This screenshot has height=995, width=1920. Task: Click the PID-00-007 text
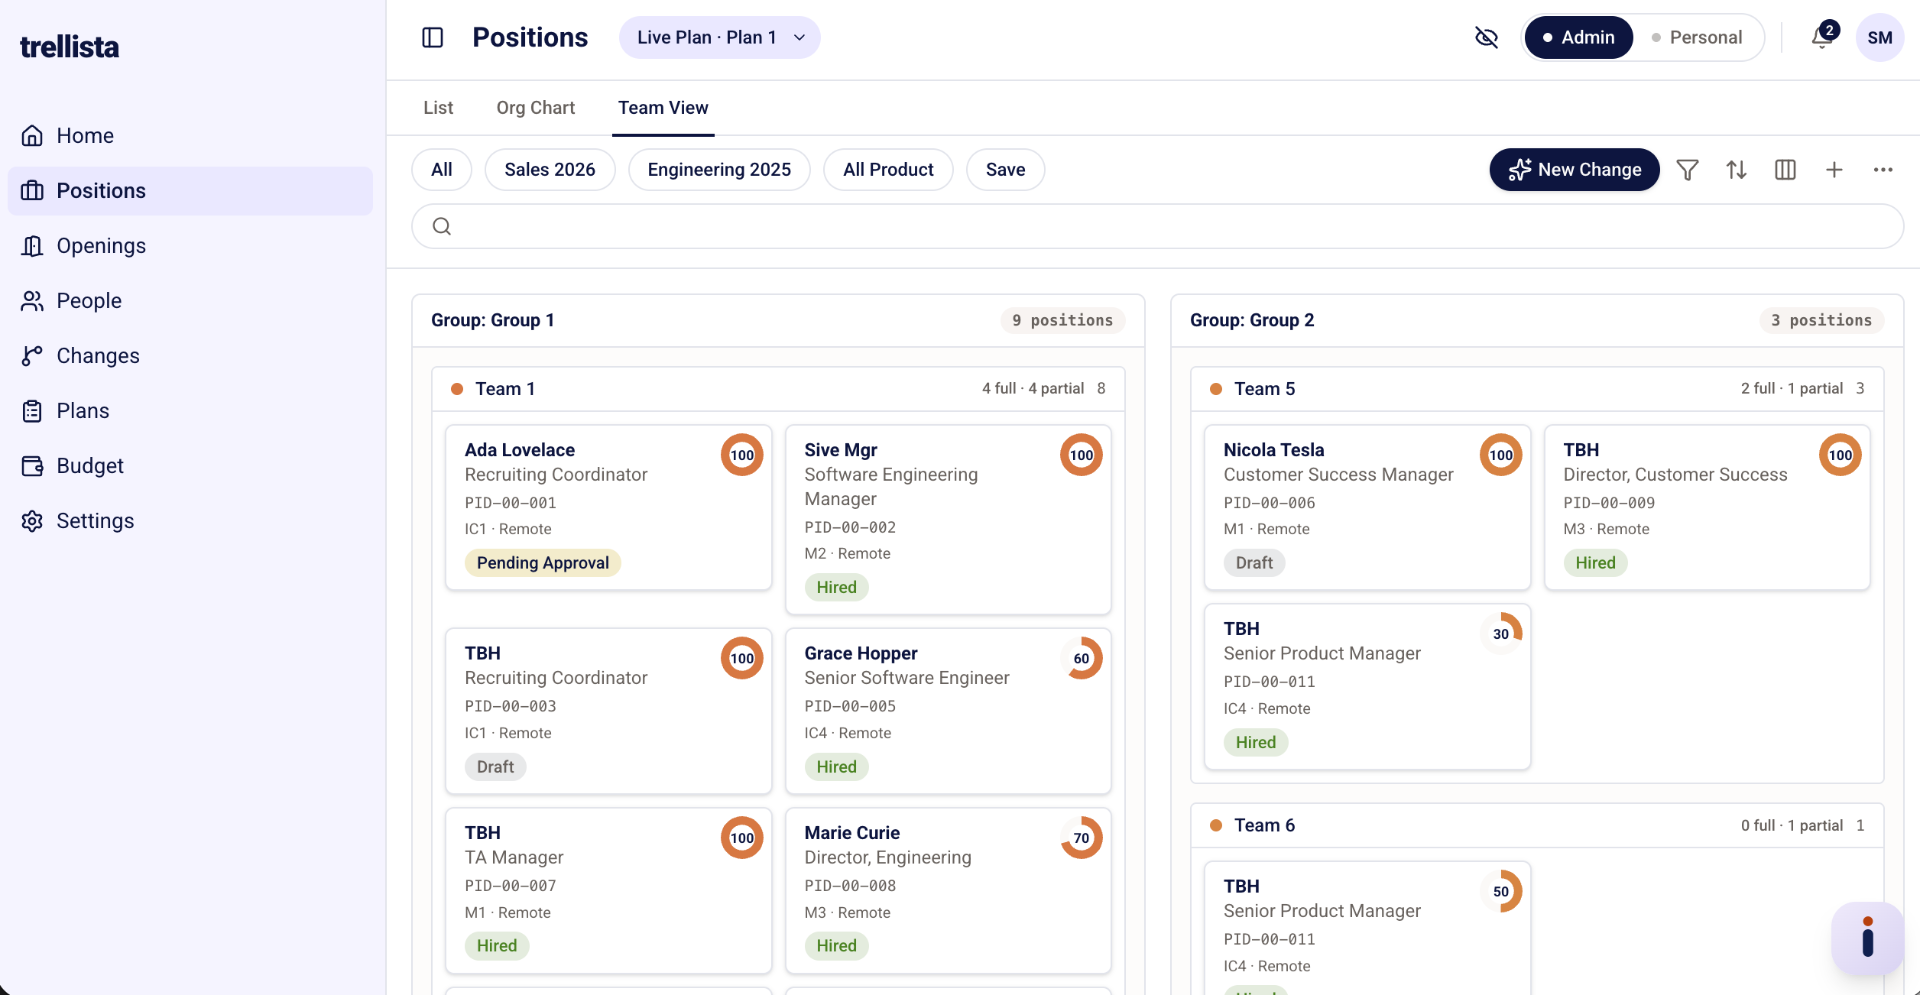point(510,886)
